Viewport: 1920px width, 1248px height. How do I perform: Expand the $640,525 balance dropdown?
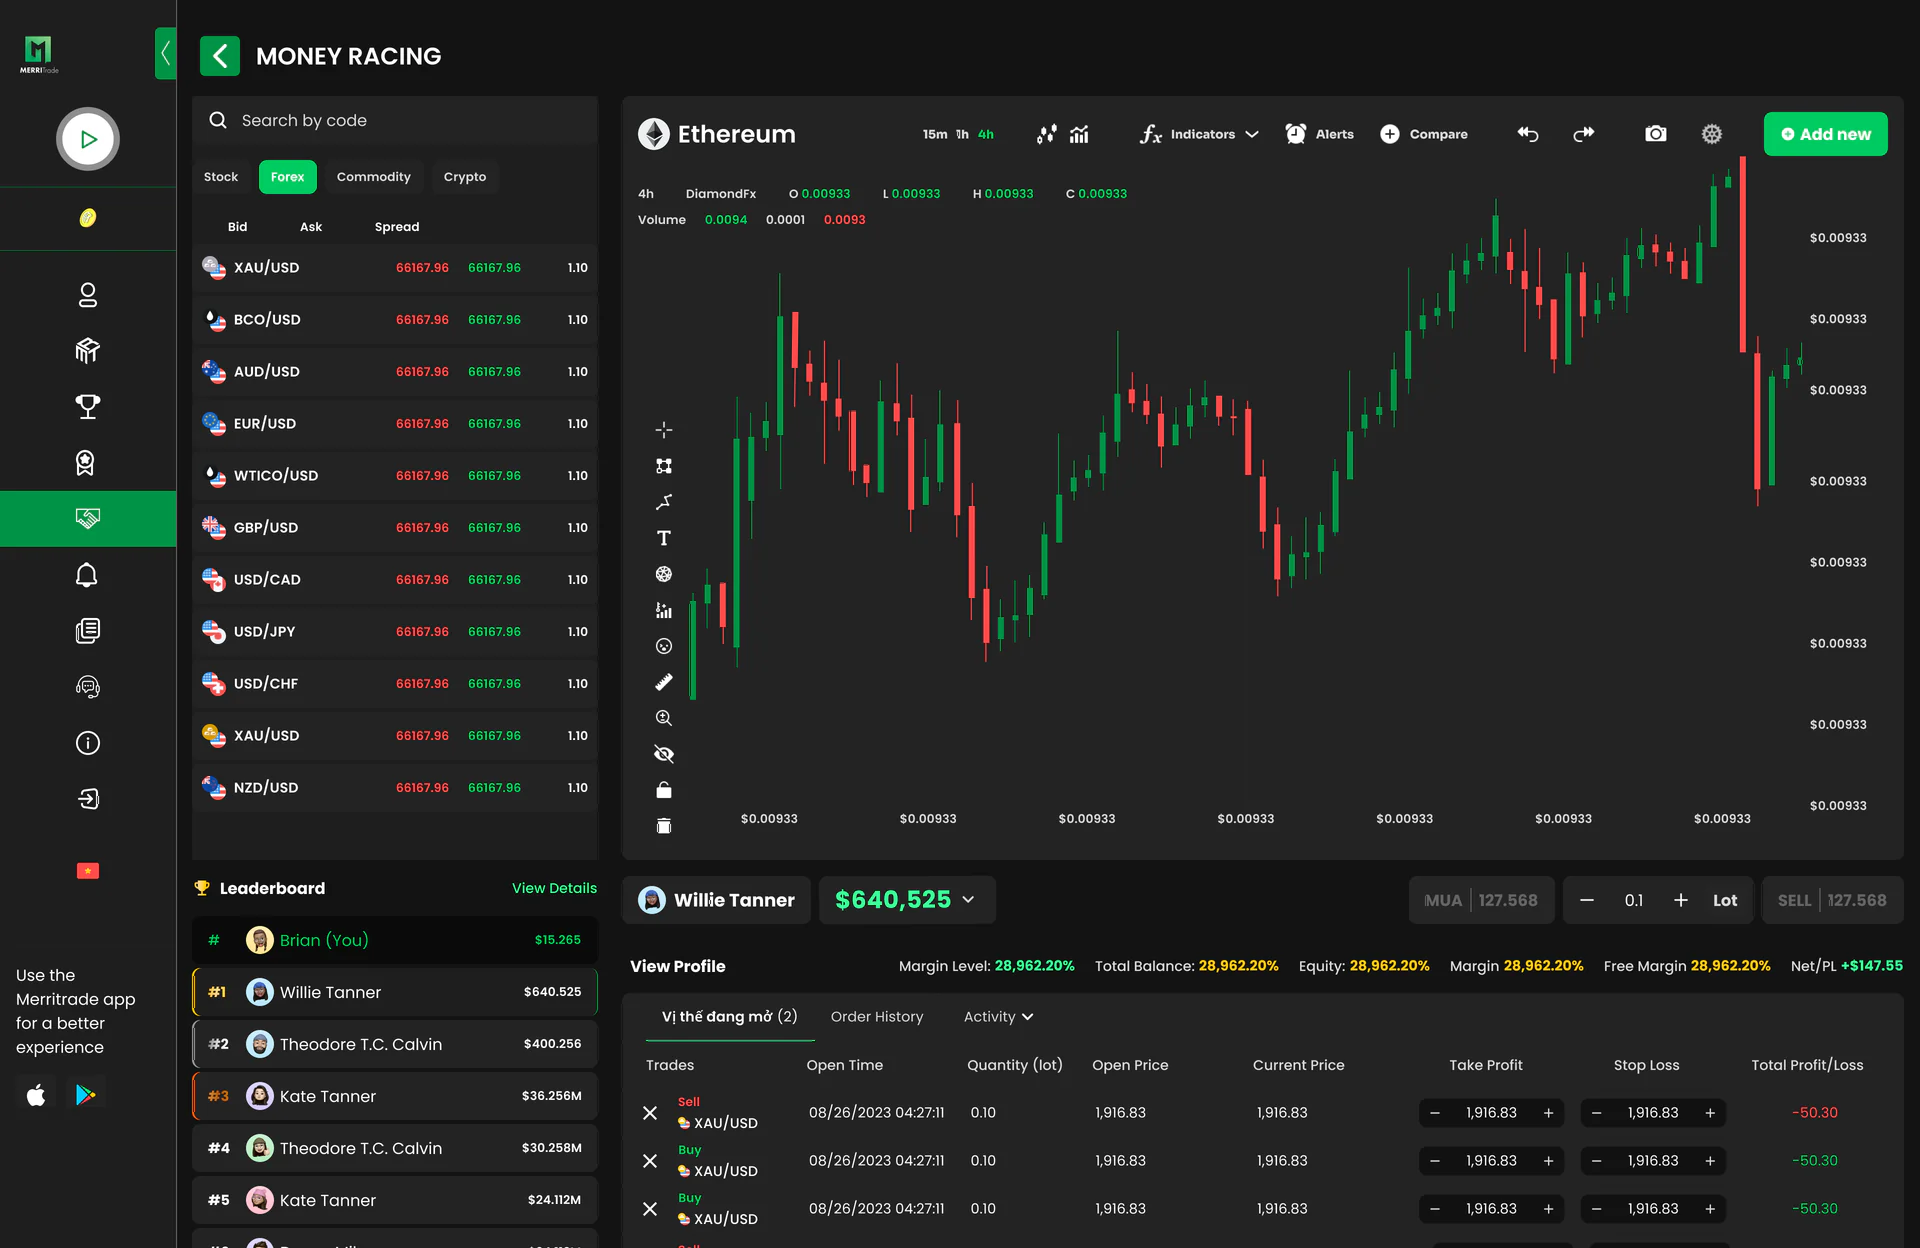907,900
